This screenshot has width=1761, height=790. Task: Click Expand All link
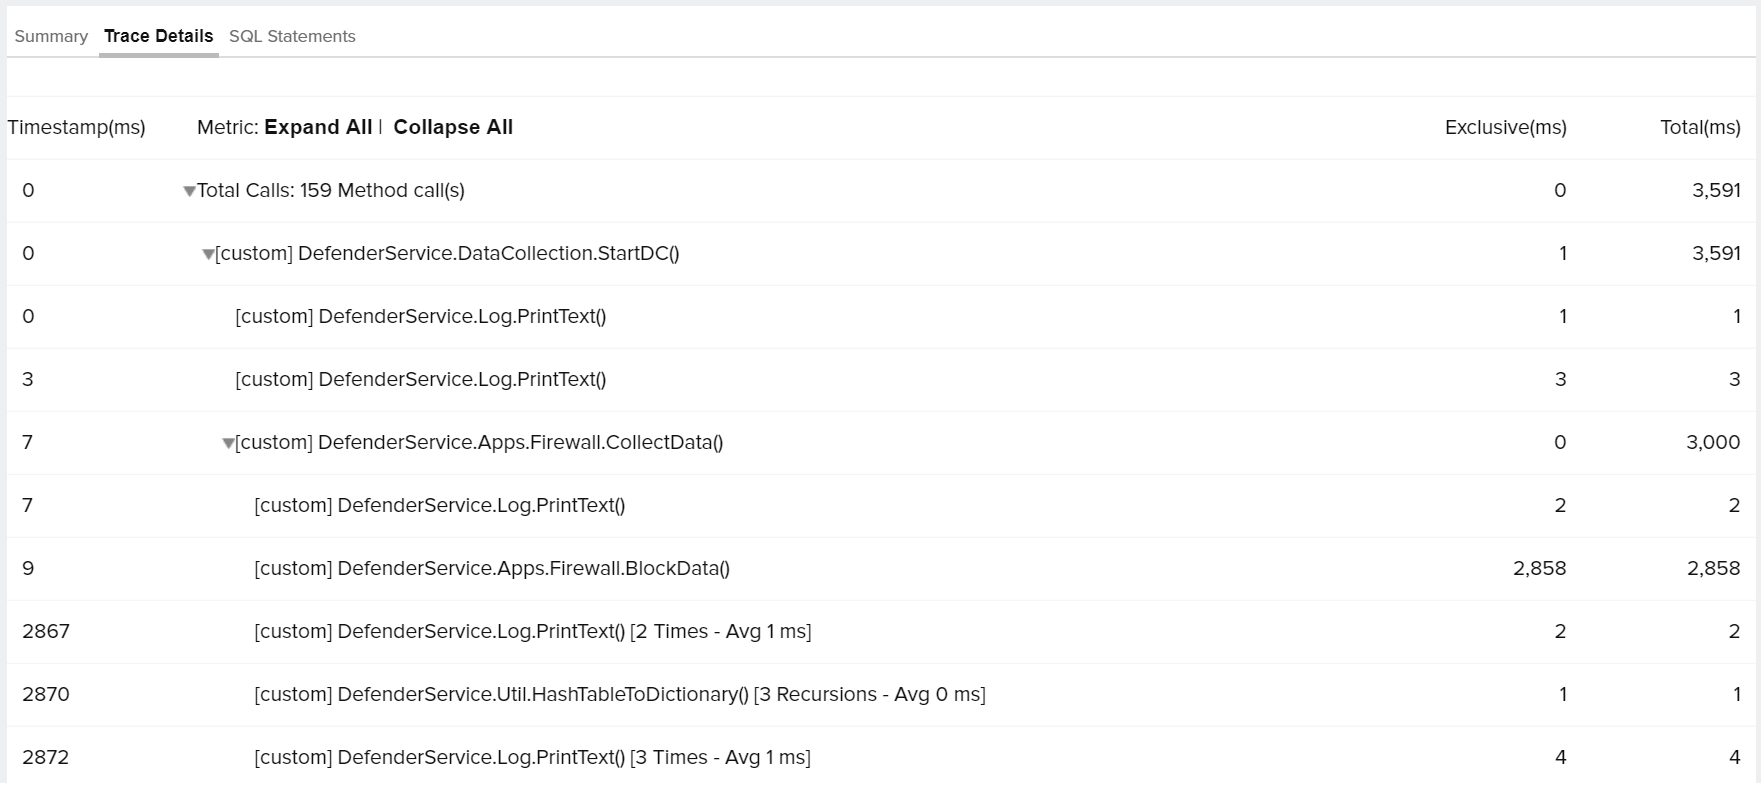click(318, 127)
